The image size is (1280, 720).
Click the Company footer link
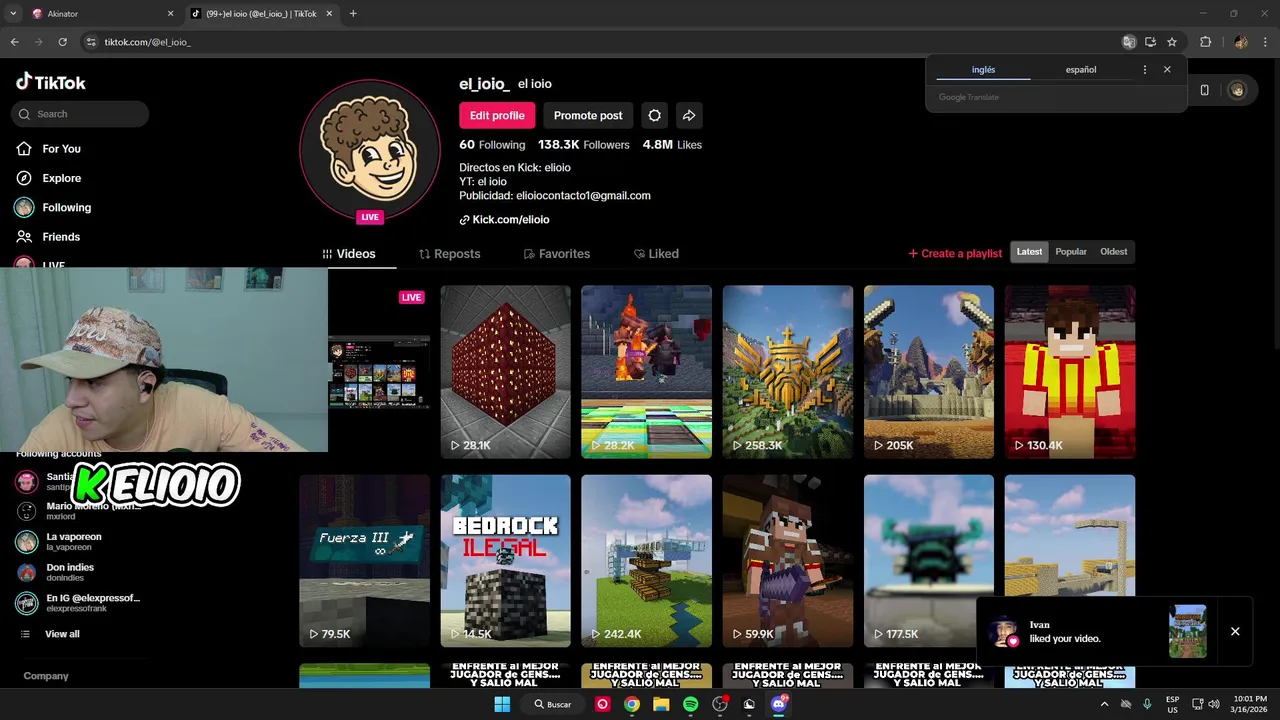point(46,676)
